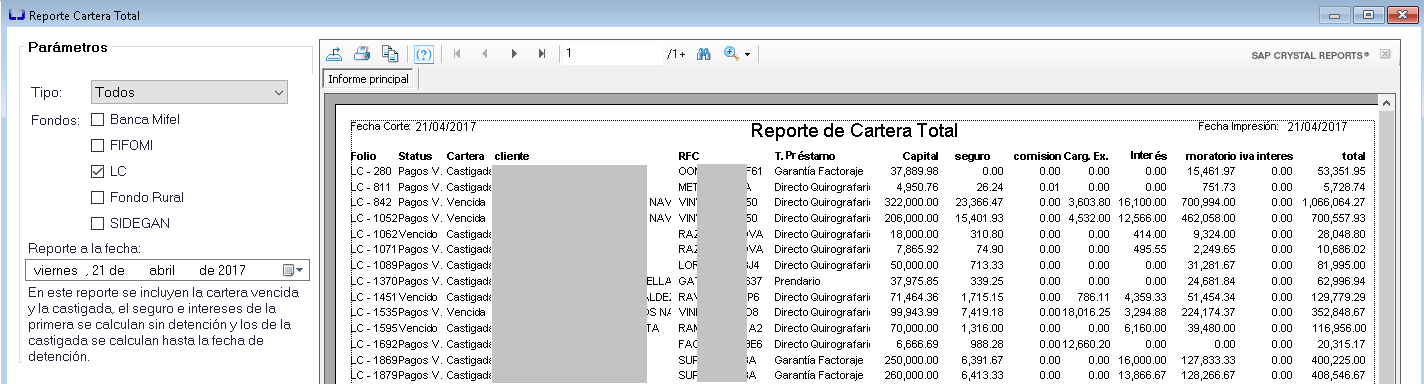Viewport: 1424px width, 384px height.
Task: Click the Export Report icon
Action: pos(335,53)
